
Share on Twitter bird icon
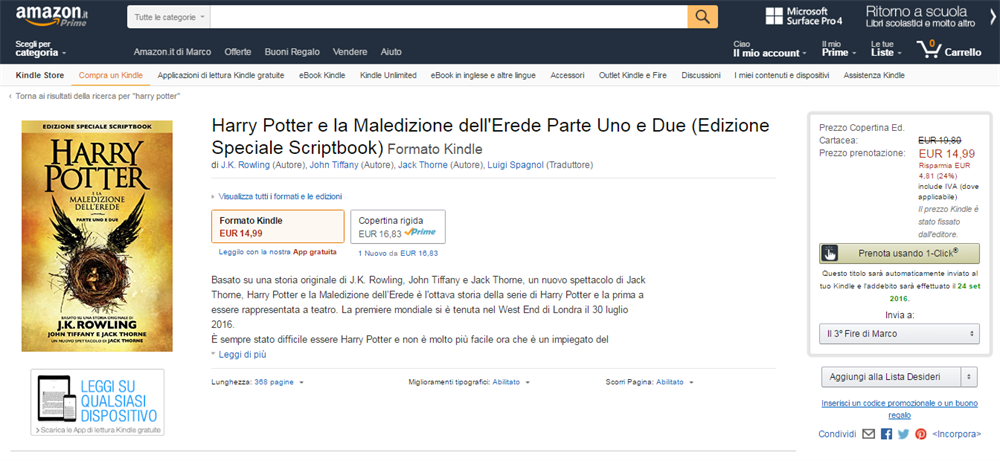point(903,434)
